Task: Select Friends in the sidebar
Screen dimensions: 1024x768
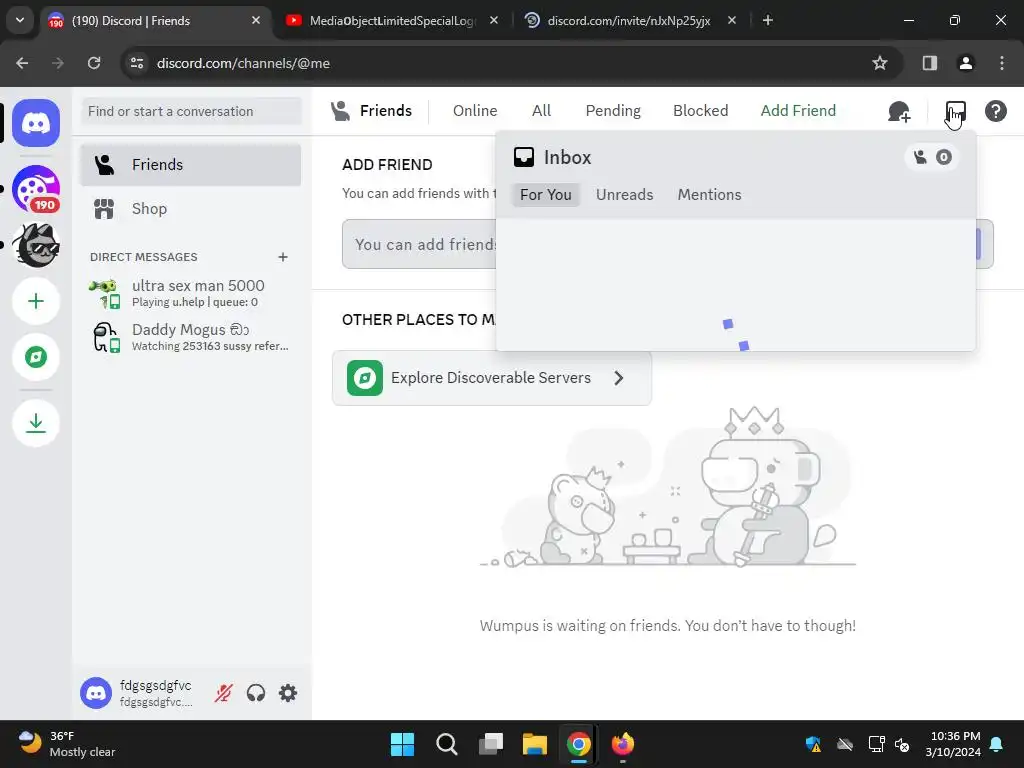Action: point(191,165)
